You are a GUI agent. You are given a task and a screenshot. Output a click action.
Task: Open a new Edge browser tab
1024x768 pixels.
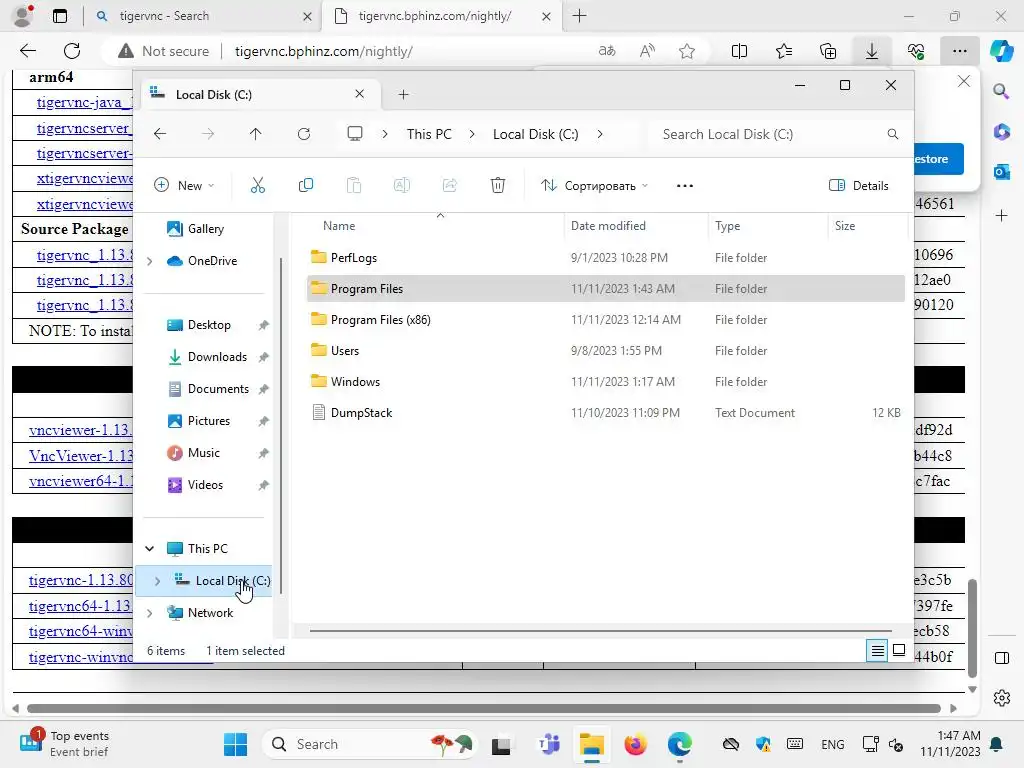click(x=579, y=16)
